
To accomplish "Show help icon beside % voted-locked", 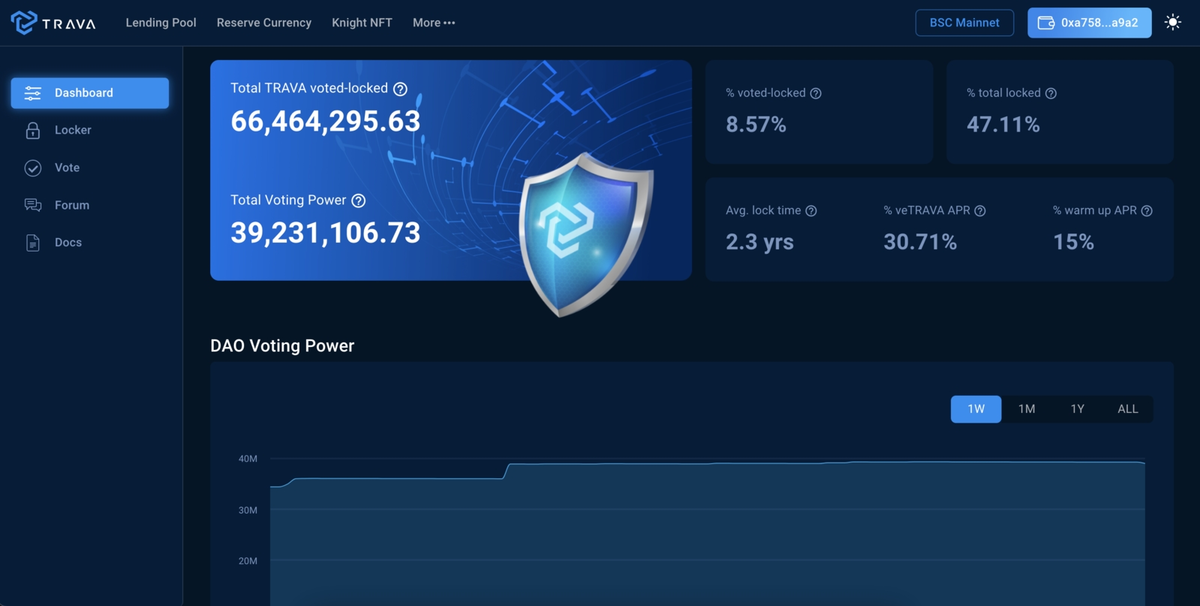I will point(816,93).
